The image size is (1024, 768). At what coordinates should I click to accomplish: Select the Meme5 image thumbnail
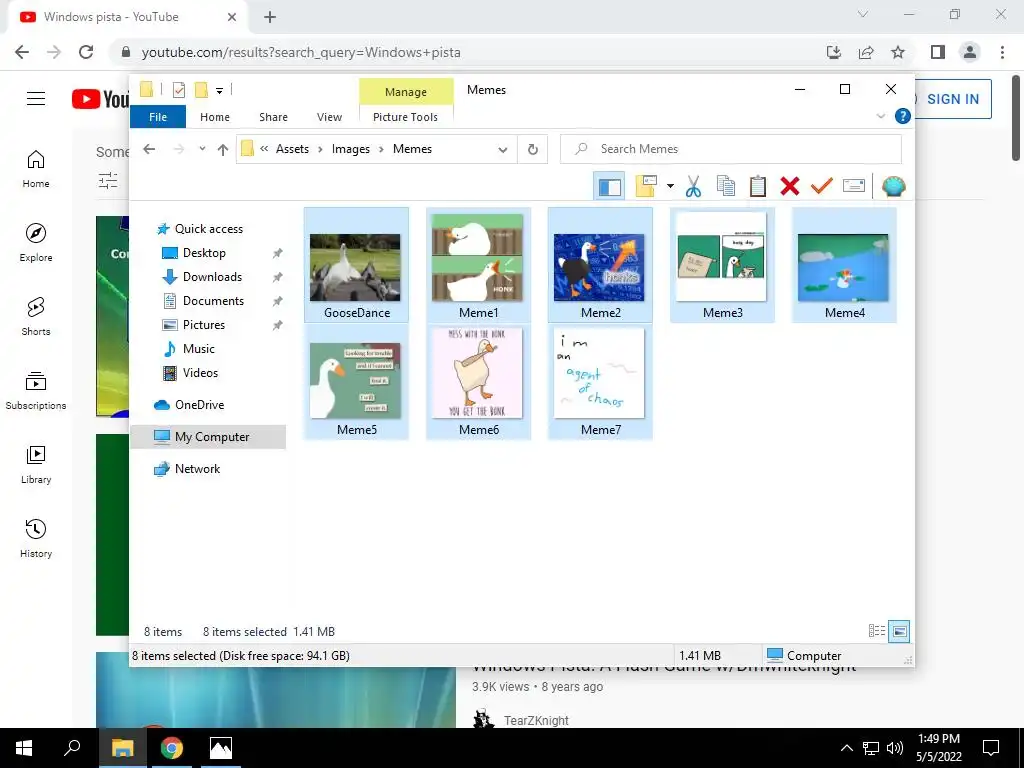click(357, 382)
